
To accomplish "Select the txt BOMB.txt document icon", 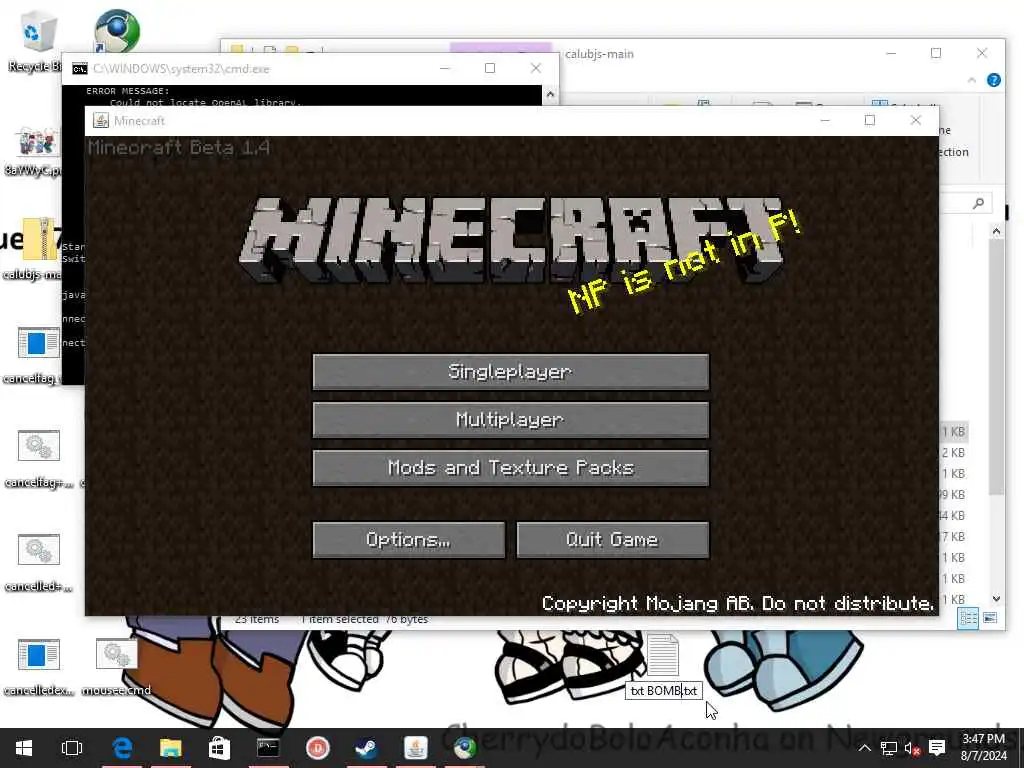I will coord(663,655).
